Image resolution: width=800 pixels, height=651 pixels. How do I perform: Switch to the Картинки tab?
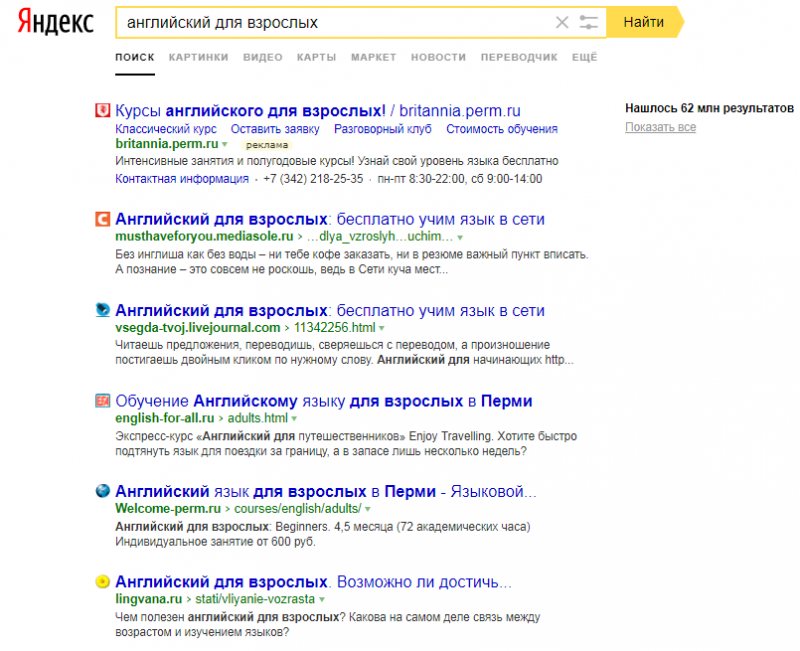[198, 57]
